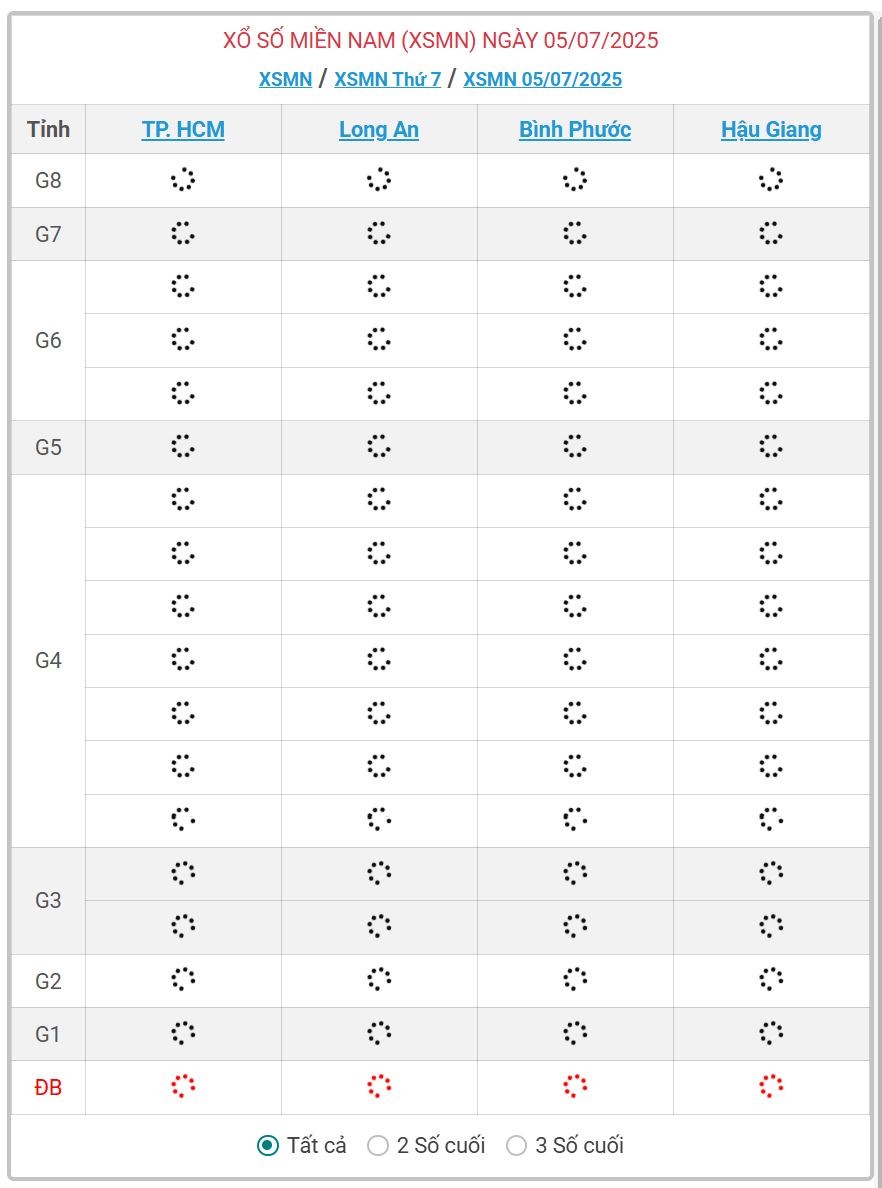882x1188 pixels.
Task: Click the red ĐB row label
Action: (48, 1088)
